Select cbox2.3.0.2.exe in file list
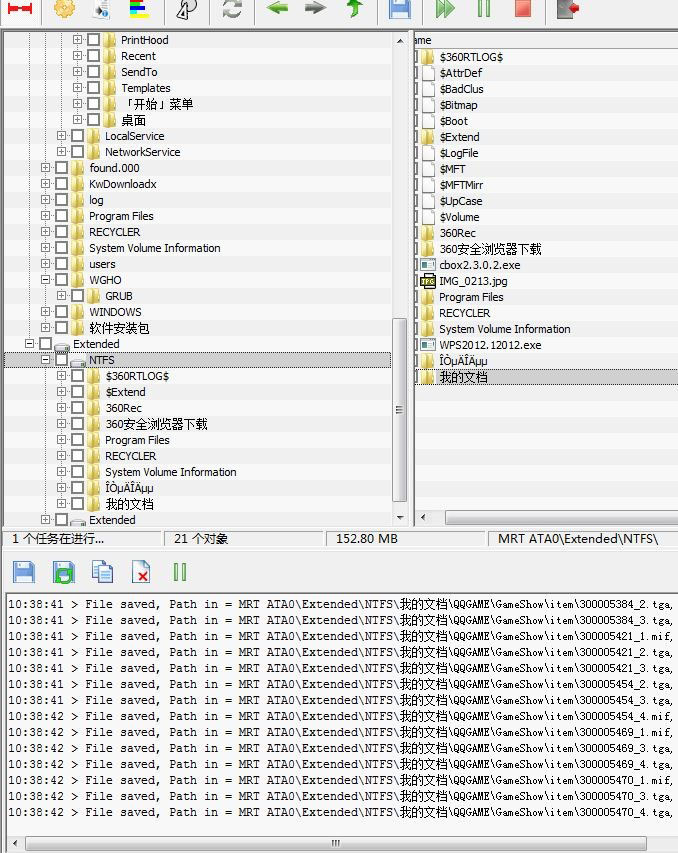The width and height of the screenshot is (678, 853). tap(479, 265)
